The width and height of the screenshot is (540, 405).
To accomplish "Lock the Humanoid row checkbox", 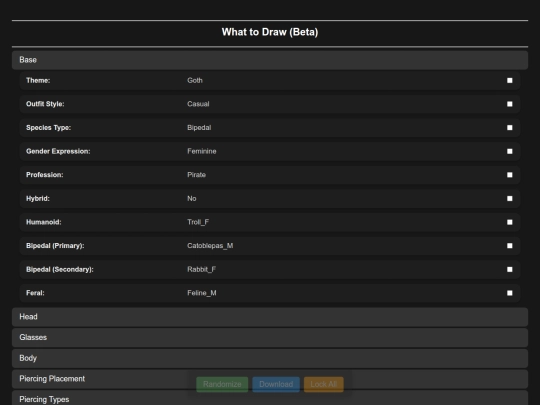I will 509,222.
